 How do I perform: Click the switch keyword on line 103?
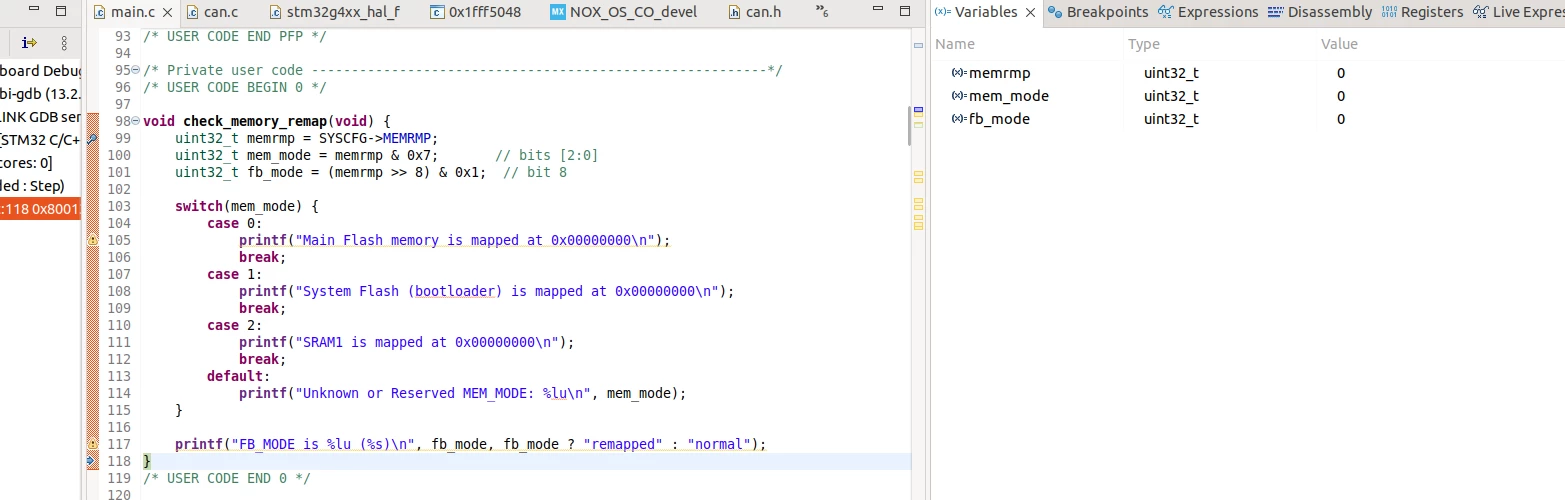(199, 206)
